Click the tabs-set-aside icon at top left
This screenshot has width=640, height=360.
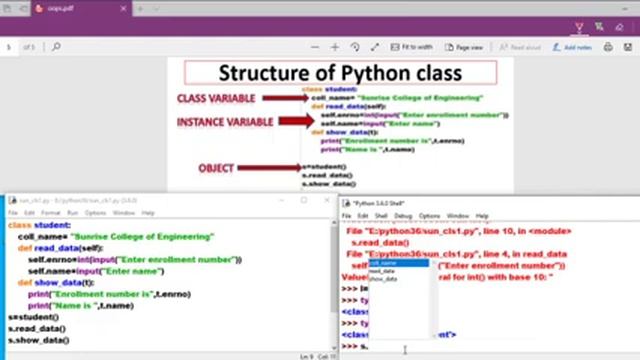[7, 8]
